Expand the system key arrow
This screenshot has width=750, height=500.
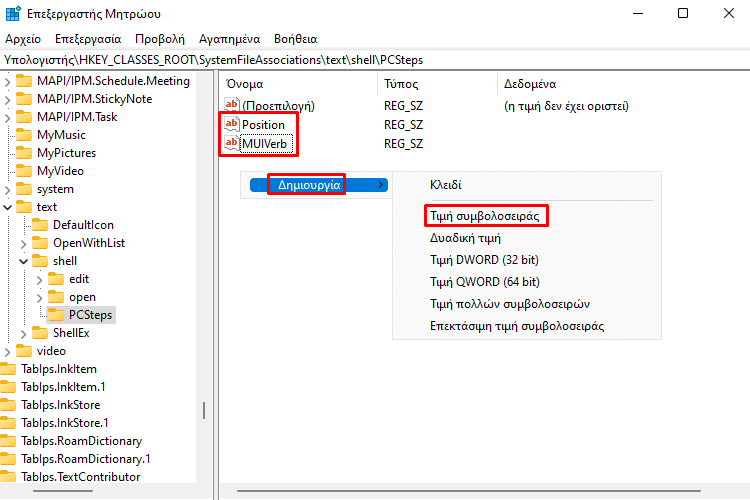[7, 190]
